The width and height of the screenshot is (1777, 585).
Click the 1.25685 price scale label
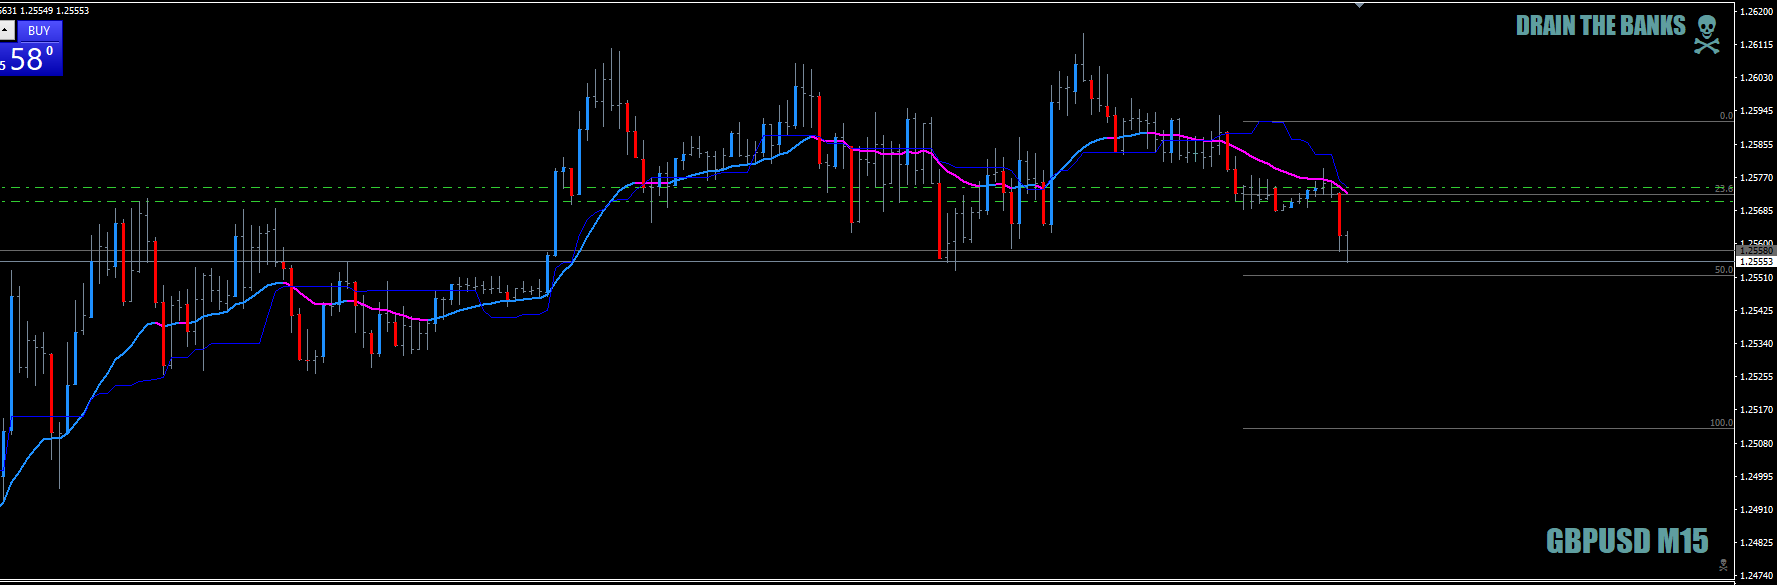tap(1757, 211)
